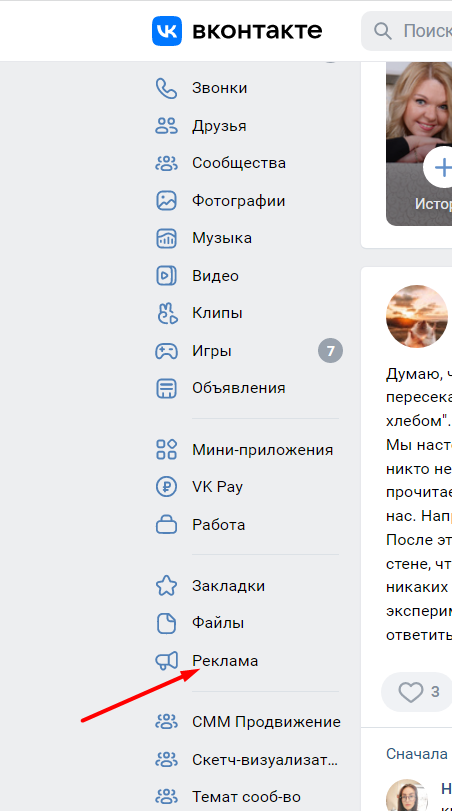Open Видео via the play icon
This screenshot has height=811, width=452.
pyautogui.click(x=167, y=276)
